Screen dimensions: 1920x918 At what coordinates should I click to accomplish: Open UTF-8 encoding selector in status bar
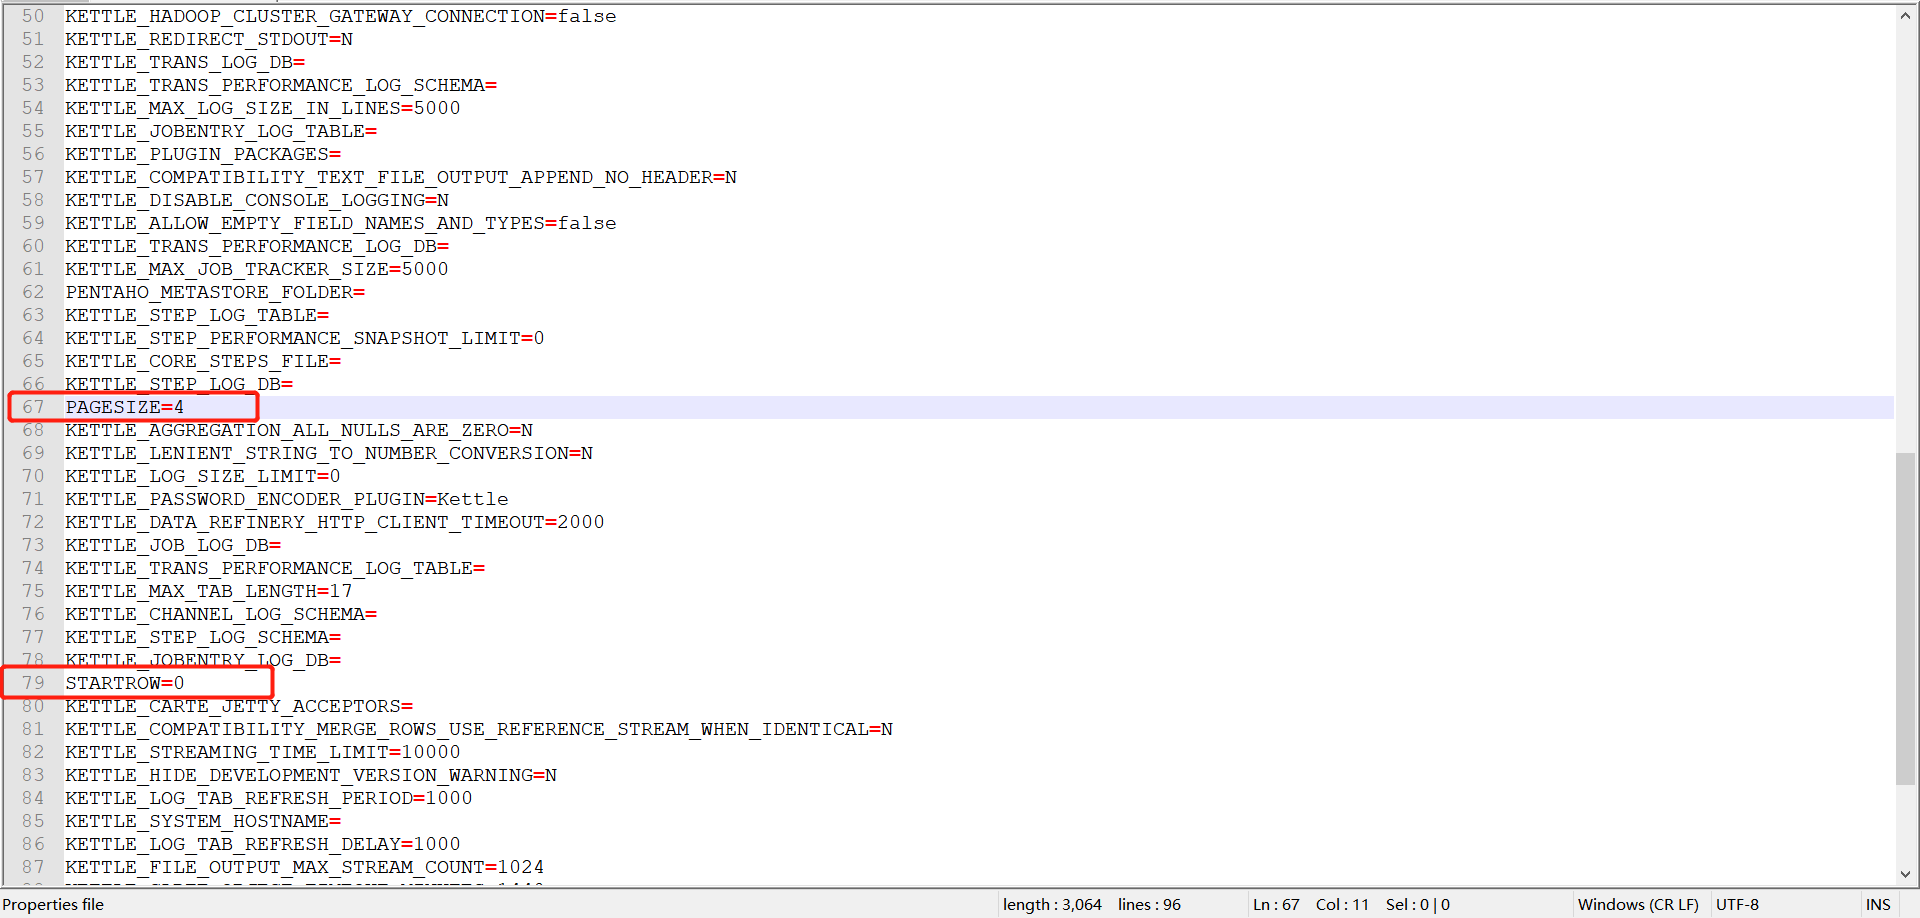pyautogui.click(x=1737, y=904)
